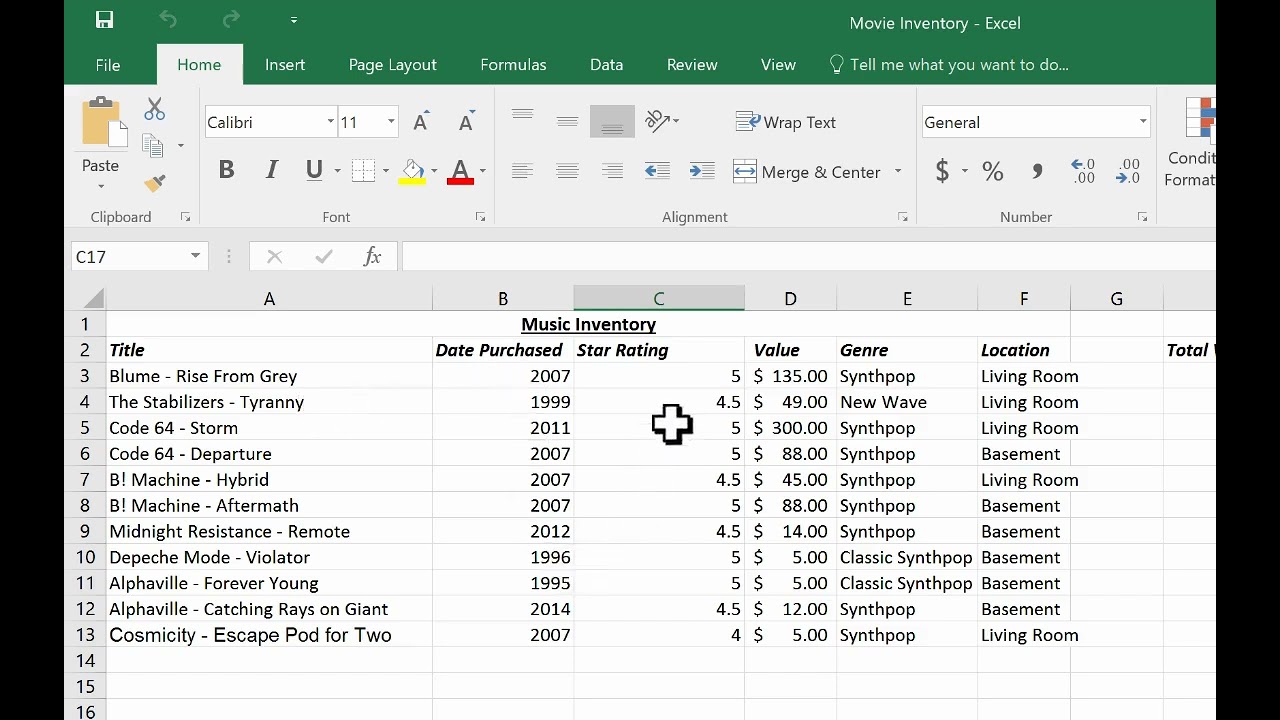Open Customize Quick Access Toolbar arrow
The height and width of the screenshot is (720, 1280).
point(293,20)
